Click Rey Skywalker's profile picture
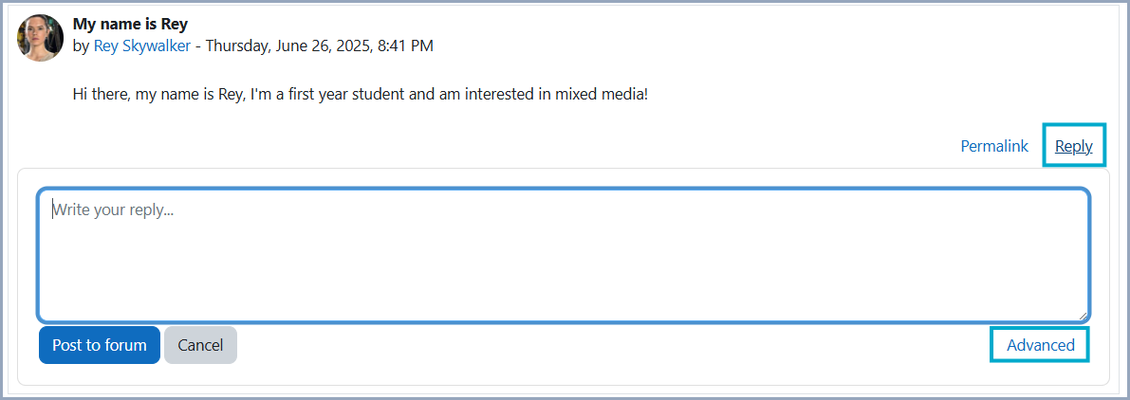This screenshot has width=1130, height=400. click(x=40, y=38)
